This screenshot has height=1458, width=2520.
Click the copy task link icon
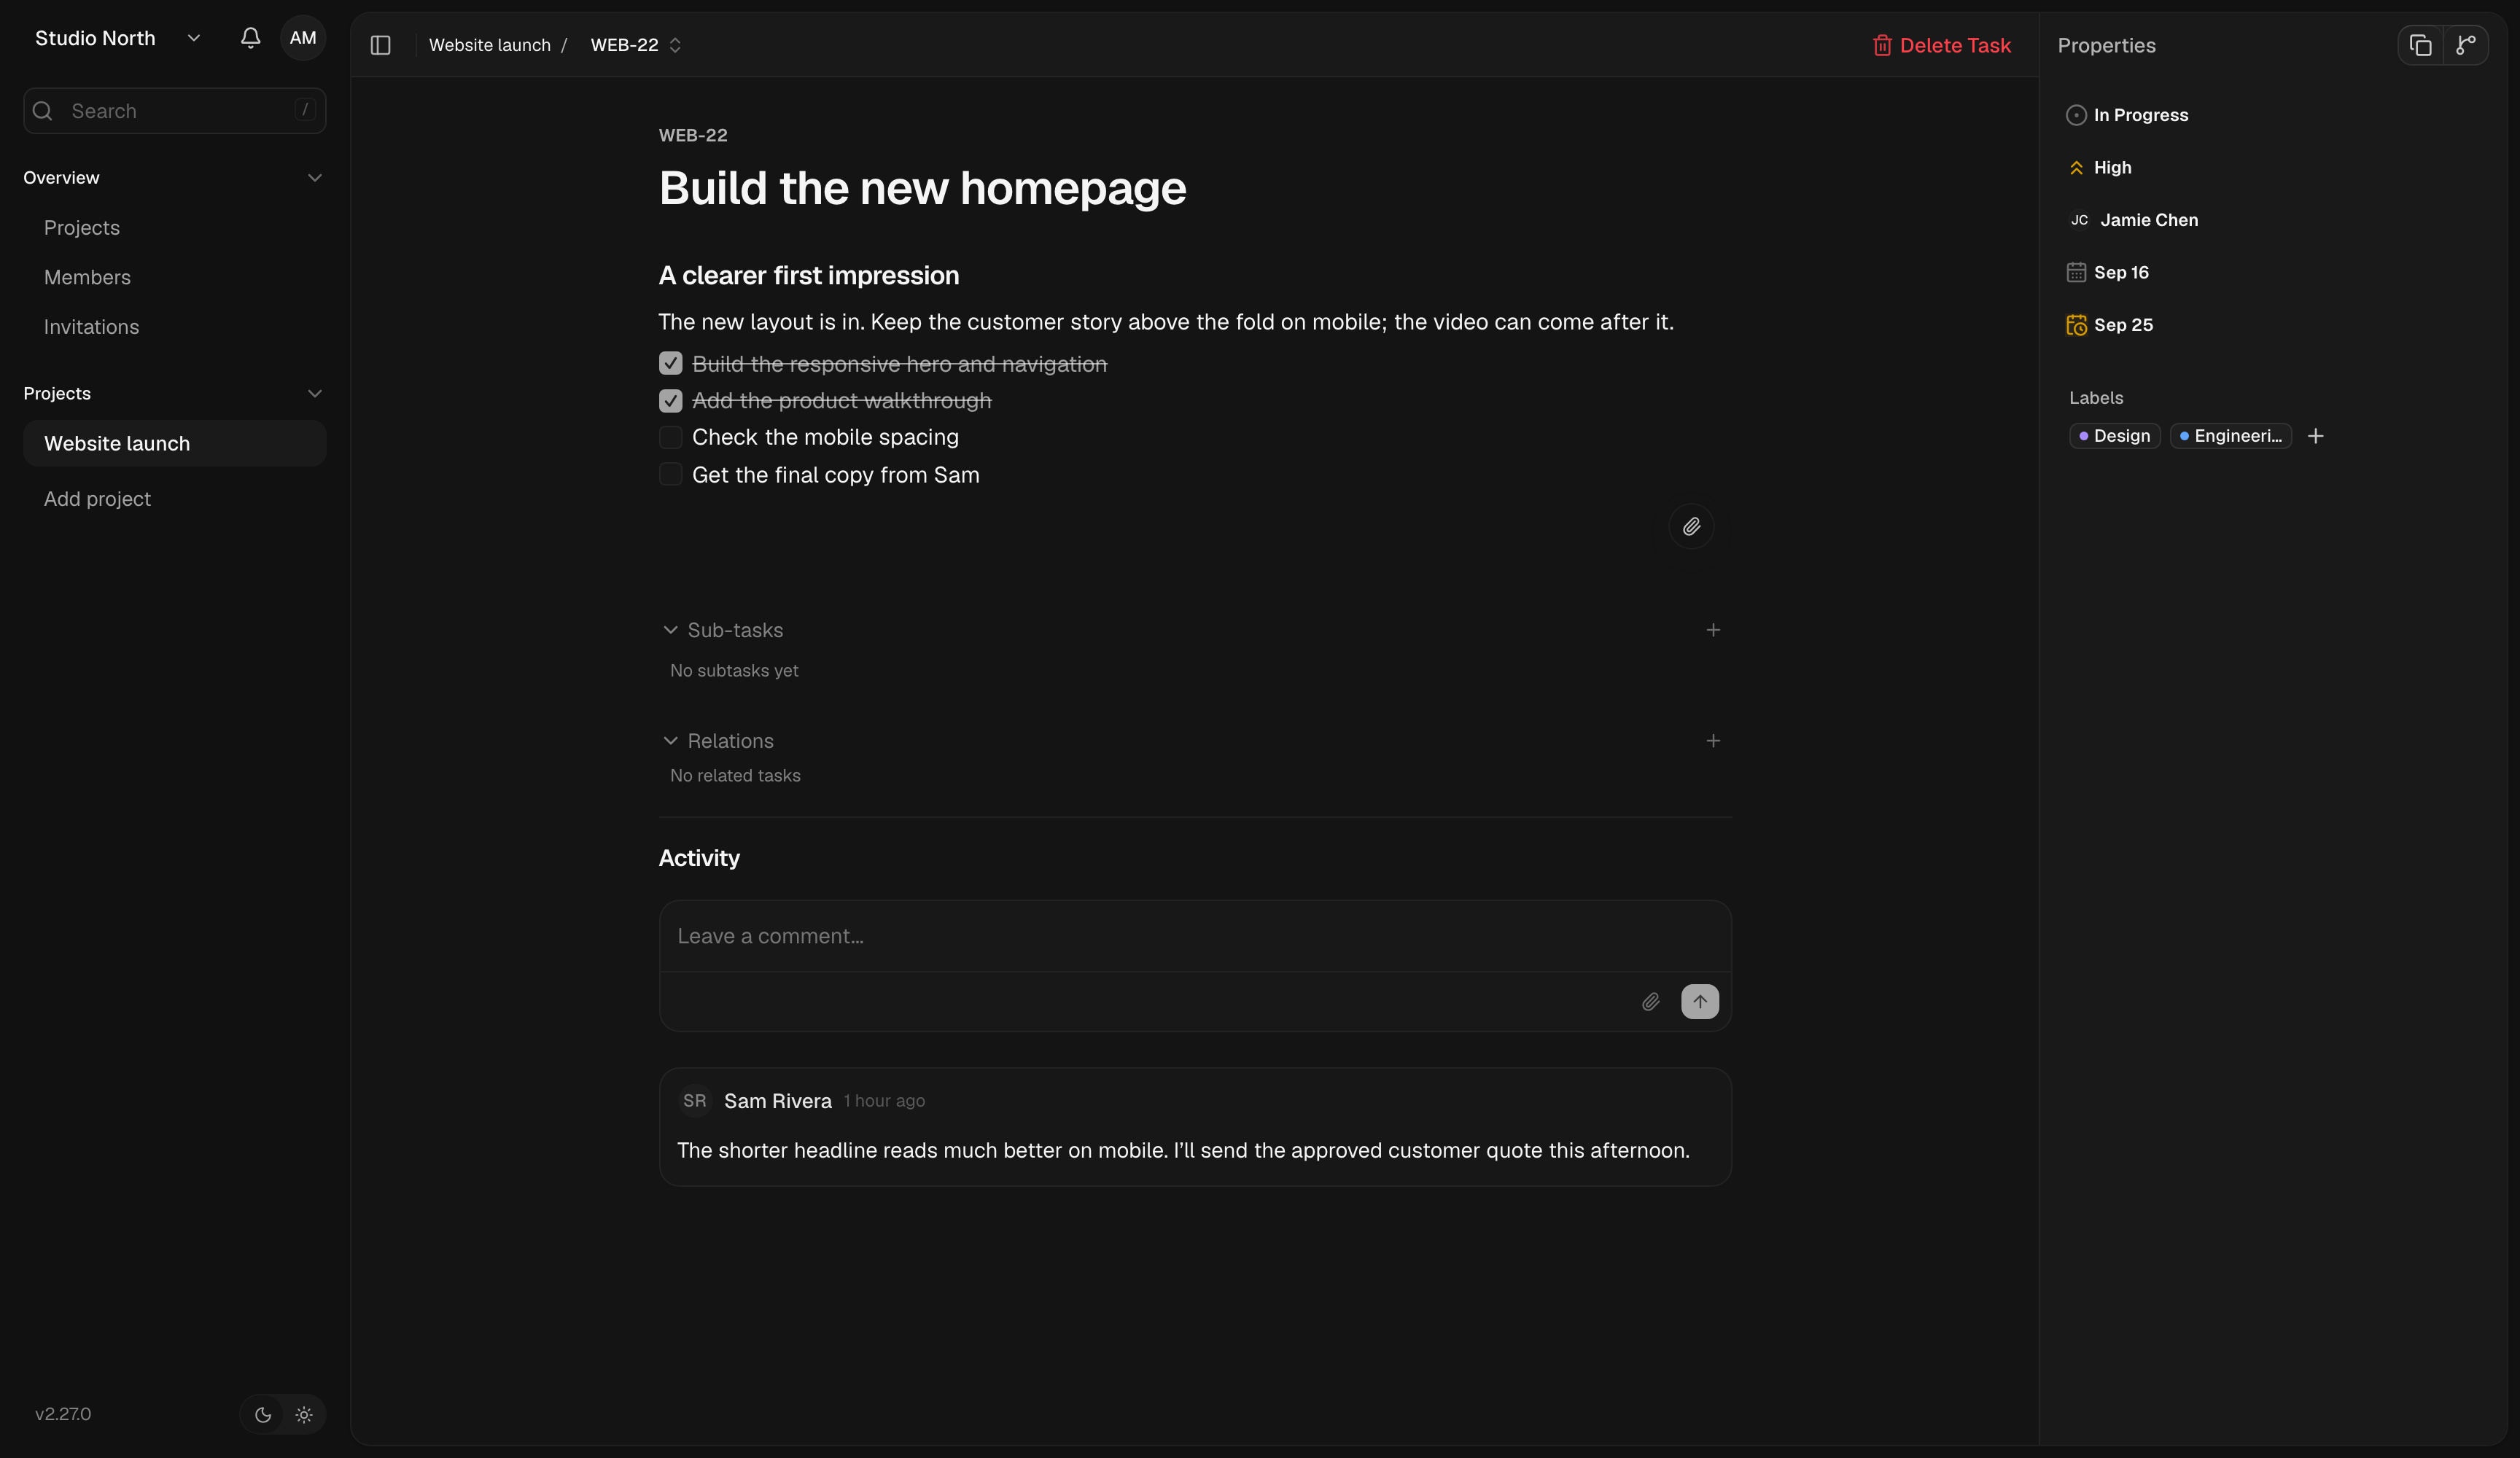tap(2420, 45)
